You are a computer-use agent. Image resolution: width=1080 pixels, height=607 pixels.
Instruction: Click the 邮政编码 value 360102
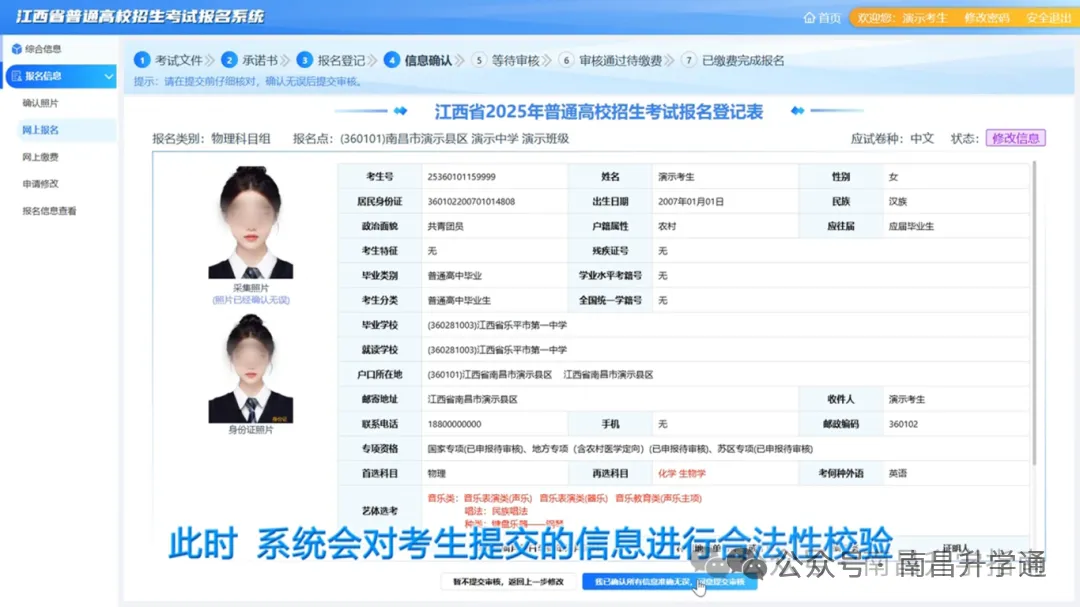click(x=903, y=424)
